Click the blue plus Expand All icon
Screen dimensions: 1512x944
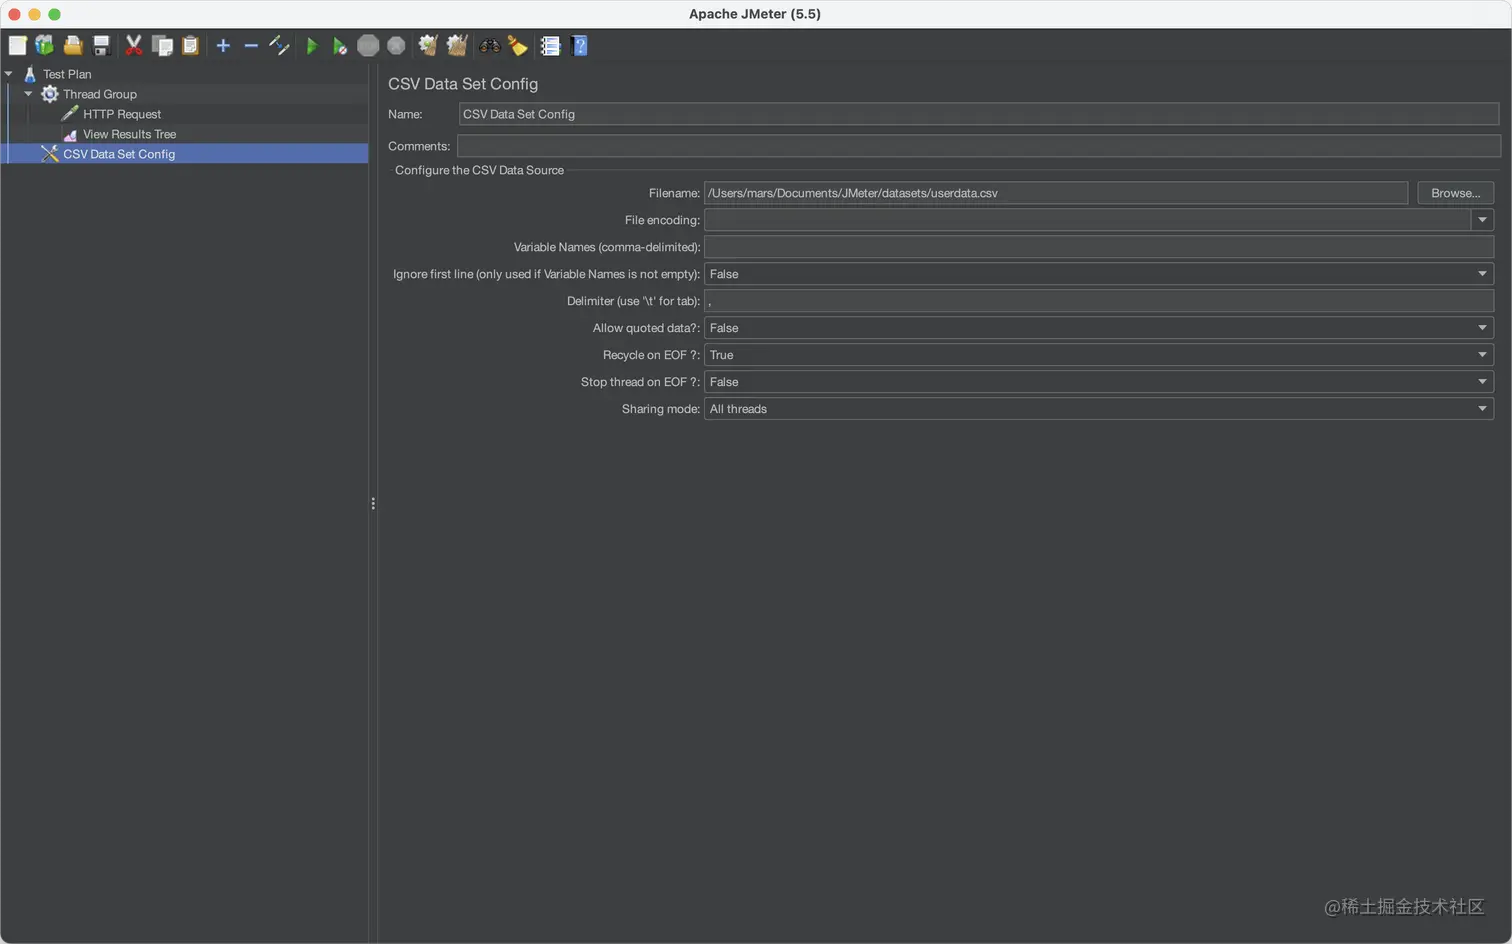pyautogui.click(x=223, y=45)
